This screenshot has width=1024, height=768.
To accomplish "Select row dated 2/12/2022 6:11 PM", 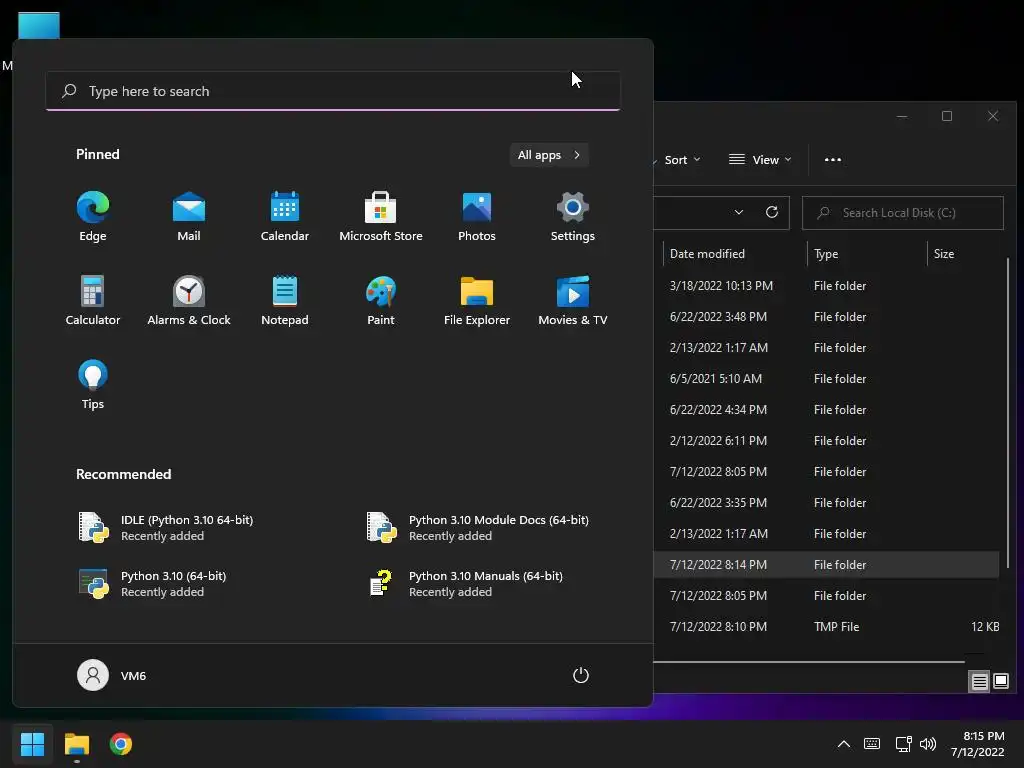I will point(826,441).
